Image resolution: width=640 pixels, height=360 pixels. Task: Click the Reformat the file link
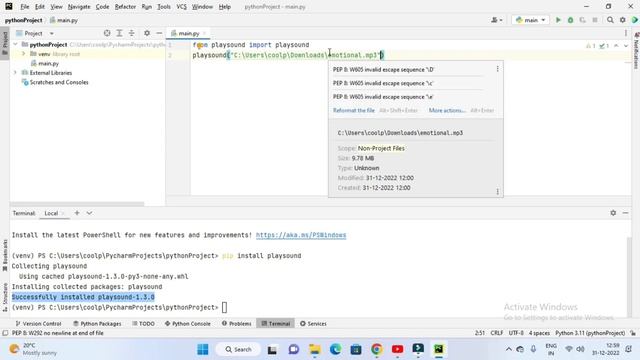[353, 110]
